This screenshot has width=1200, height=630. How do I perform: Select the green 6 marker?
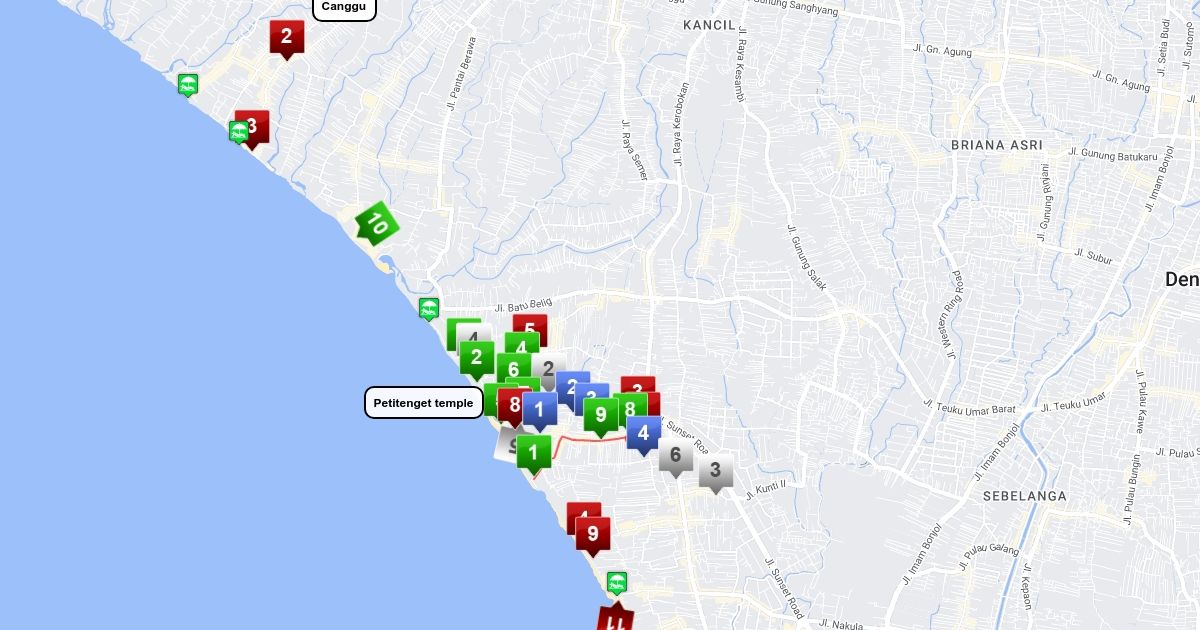[x=513, y=368]
